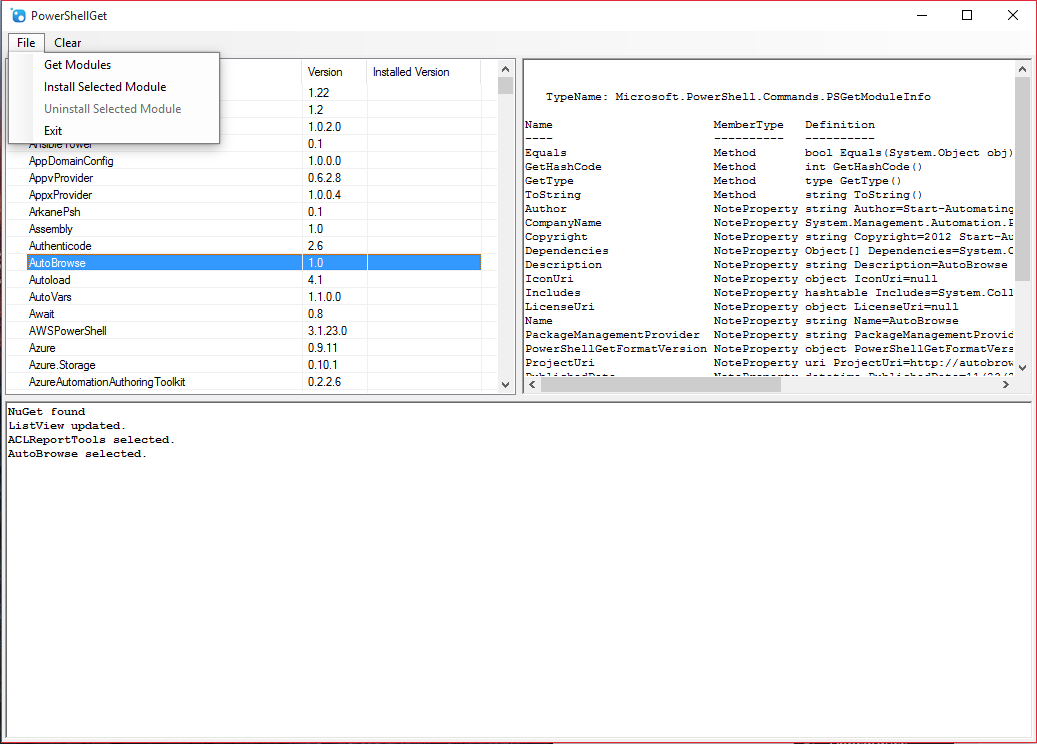Select the AzureAutomationAuthoringToolkit row
The image size is (1037, 744).
(254, 382)
